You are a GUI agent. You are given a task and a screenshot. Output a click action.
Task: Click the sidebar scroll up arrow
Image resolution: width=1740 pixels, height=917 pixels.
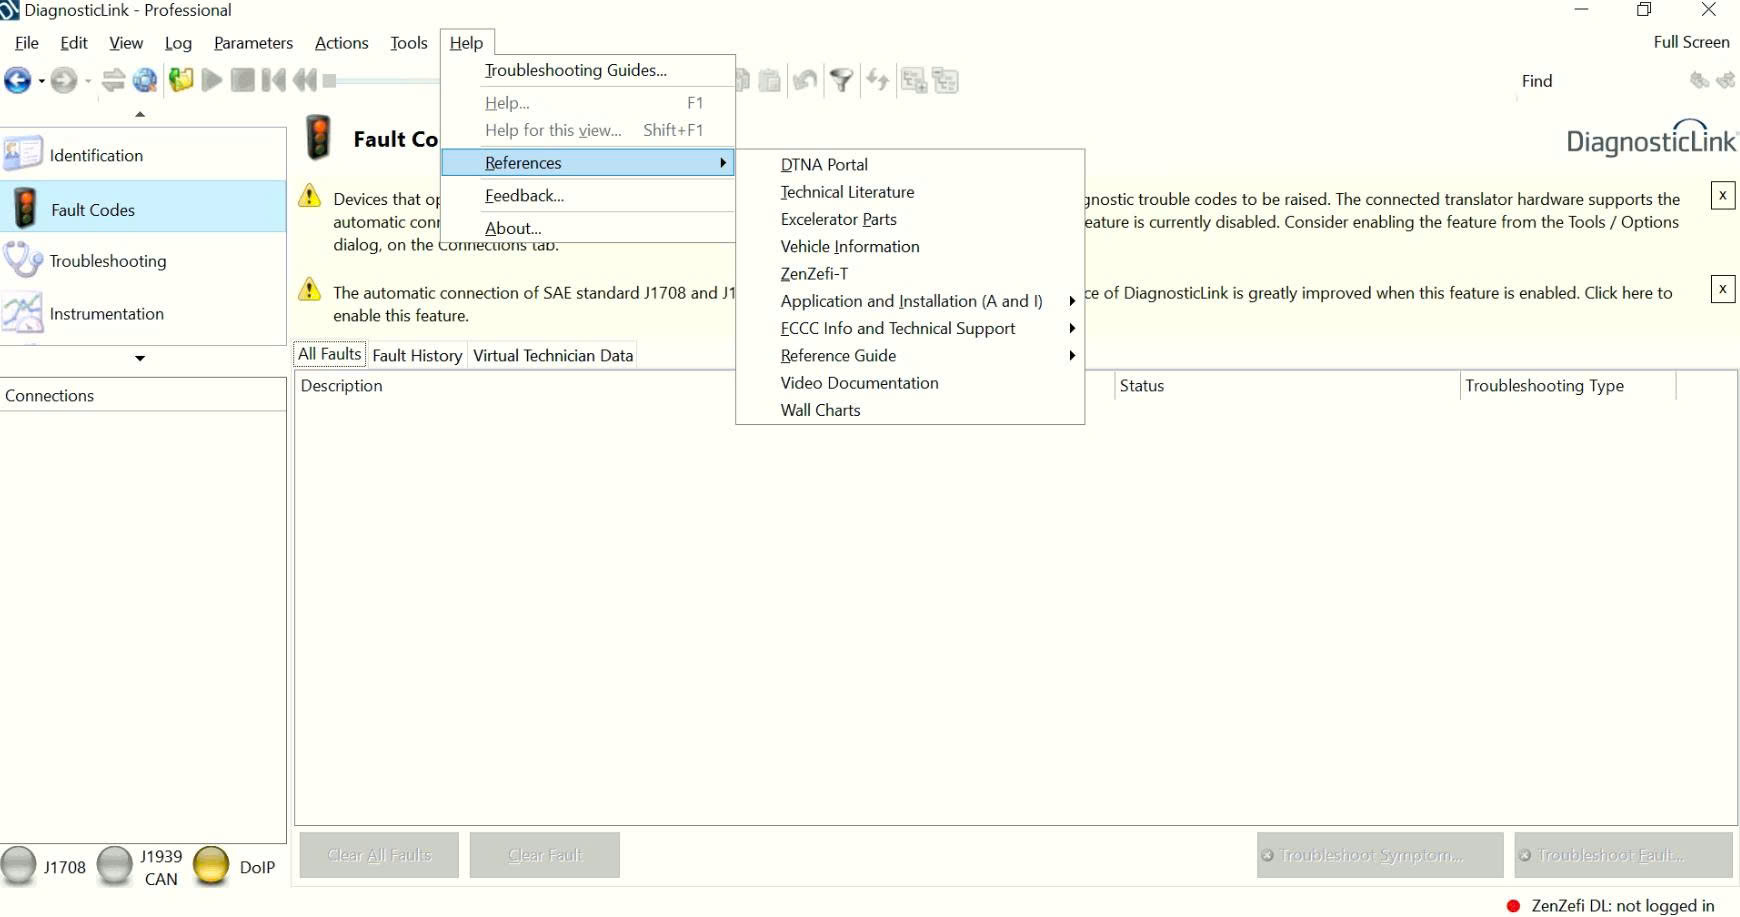(140, 114)
